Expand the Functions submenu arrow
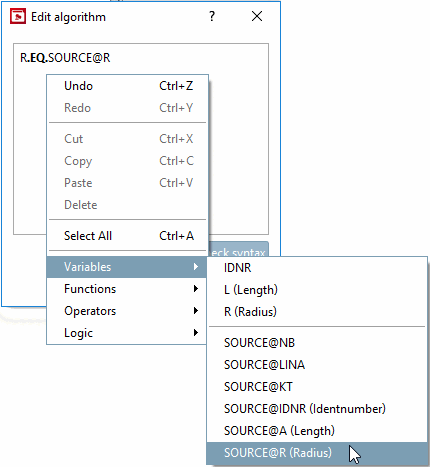Screen dimensions: 430x467 (196, 289)
